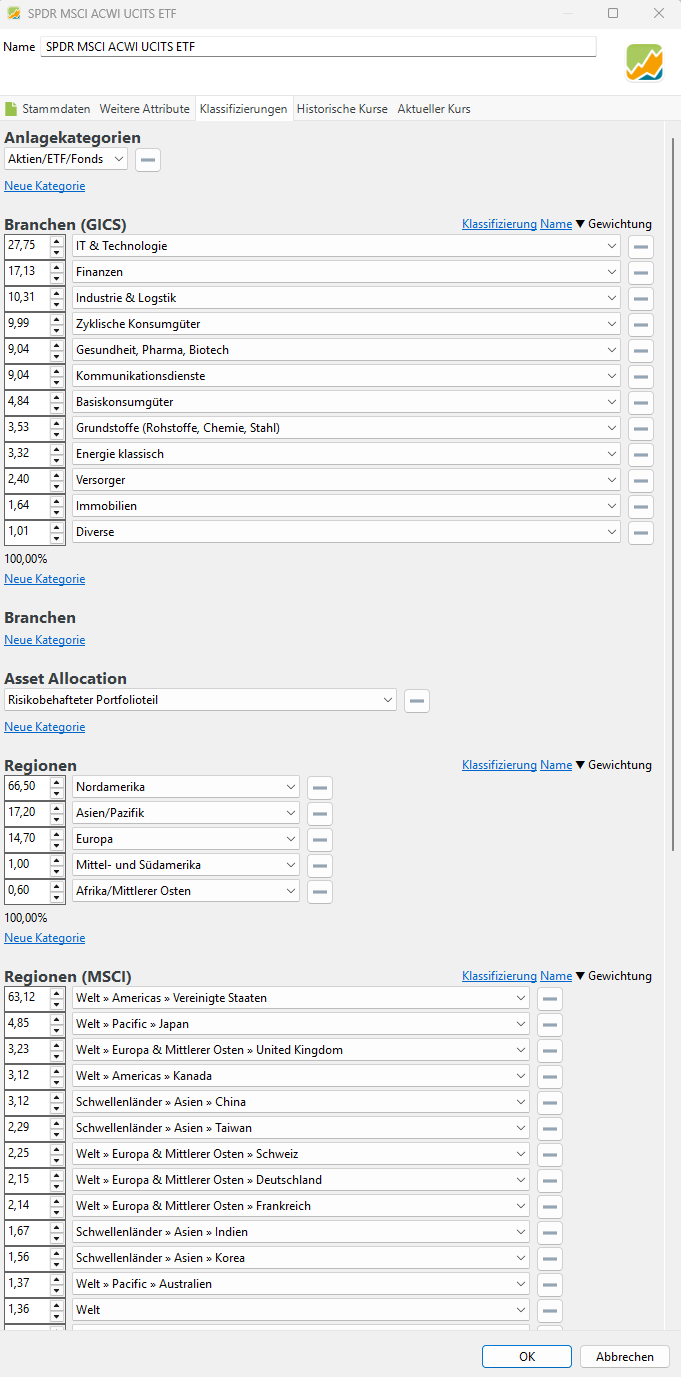Confirm changes with the OK button
Screen dimensions: 681x1377
(527, 1356)
